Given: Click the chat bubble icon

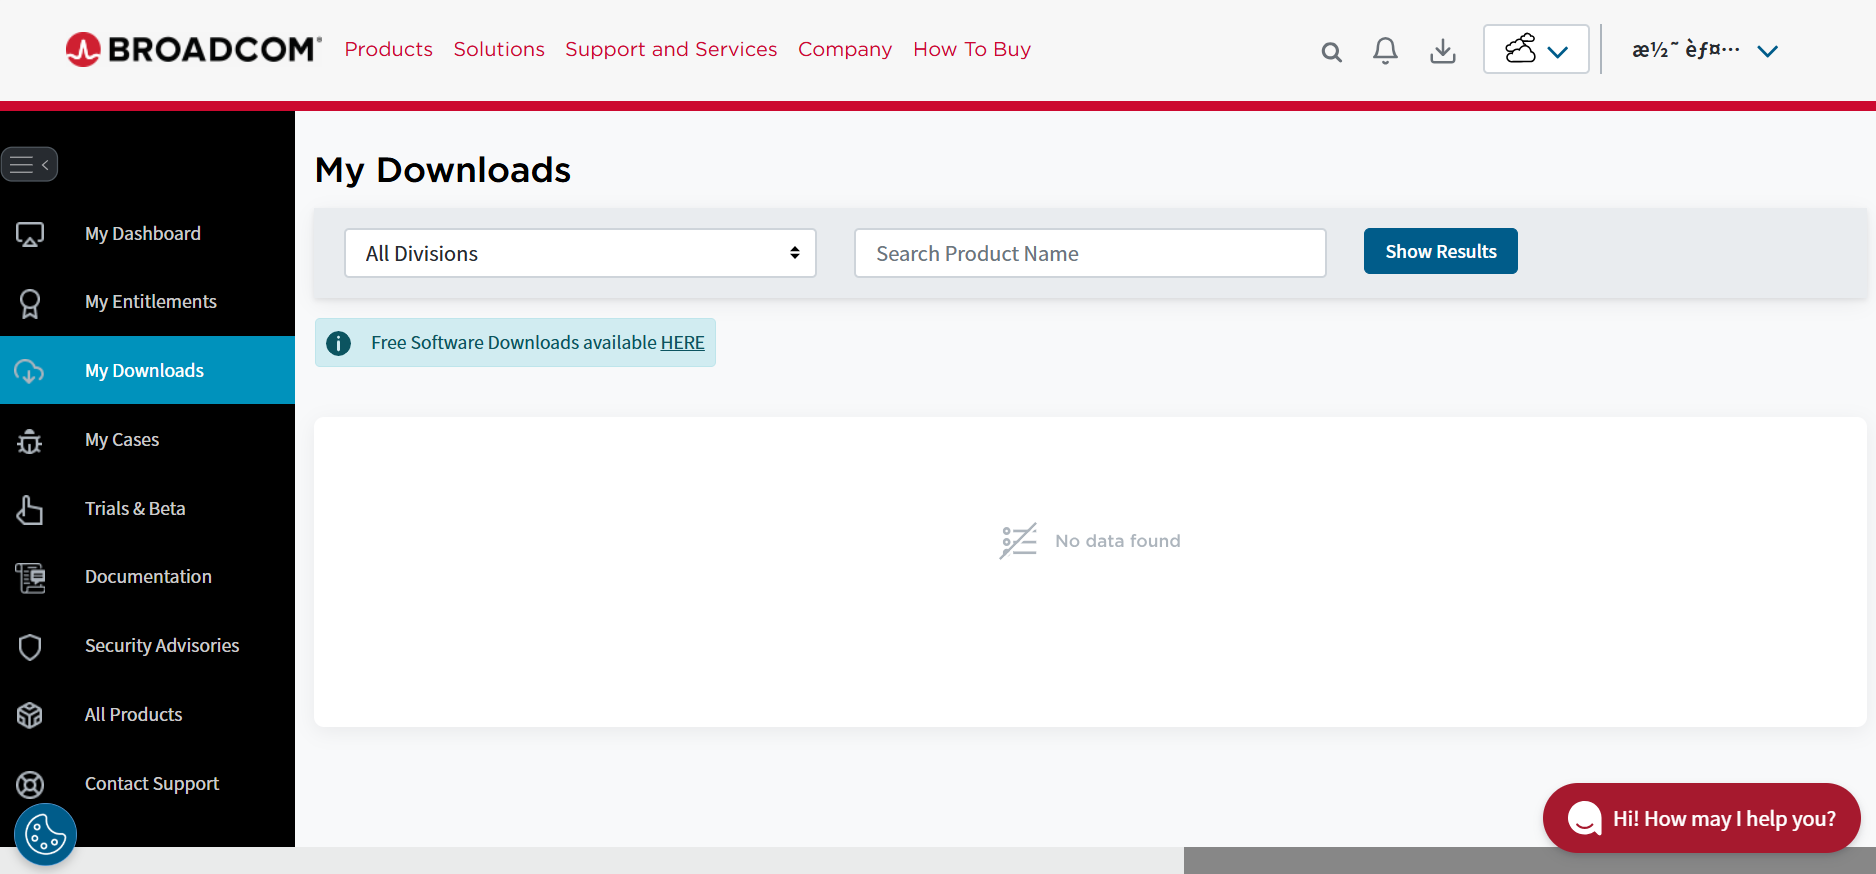Looking at the screenshot, I should [x=1584, y=818].
